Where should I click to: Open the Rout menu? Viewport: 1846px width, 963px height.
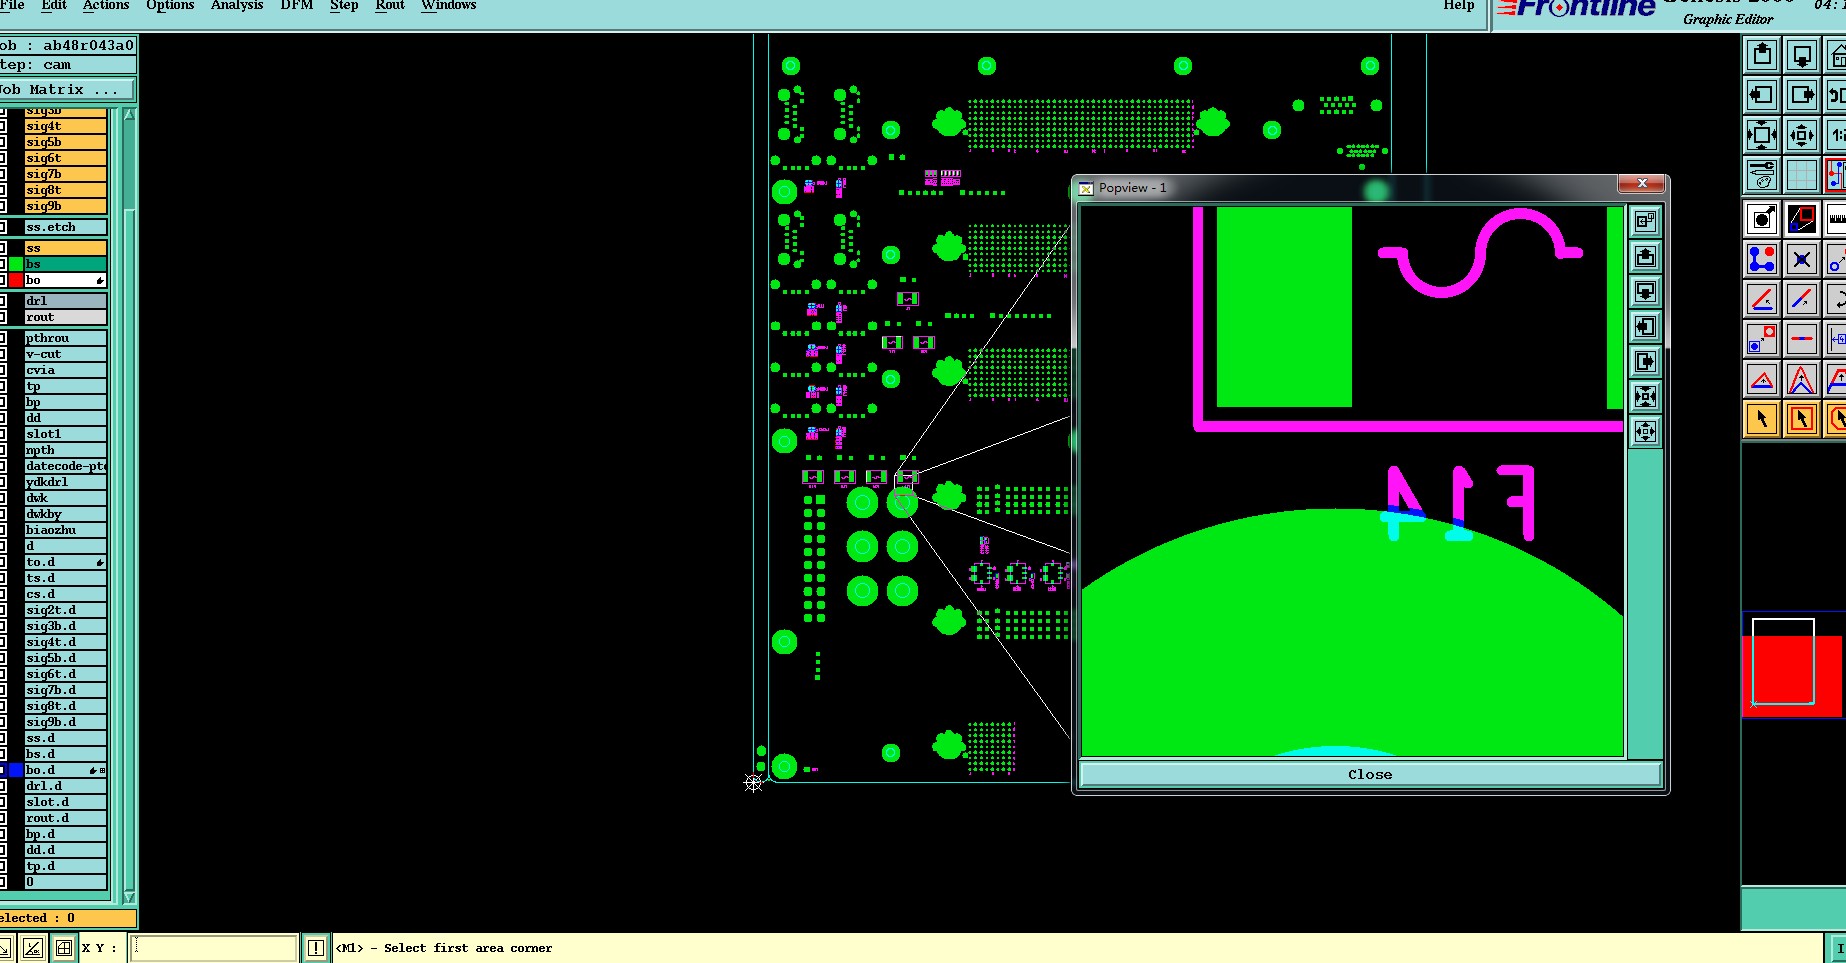tap(390, 5)
